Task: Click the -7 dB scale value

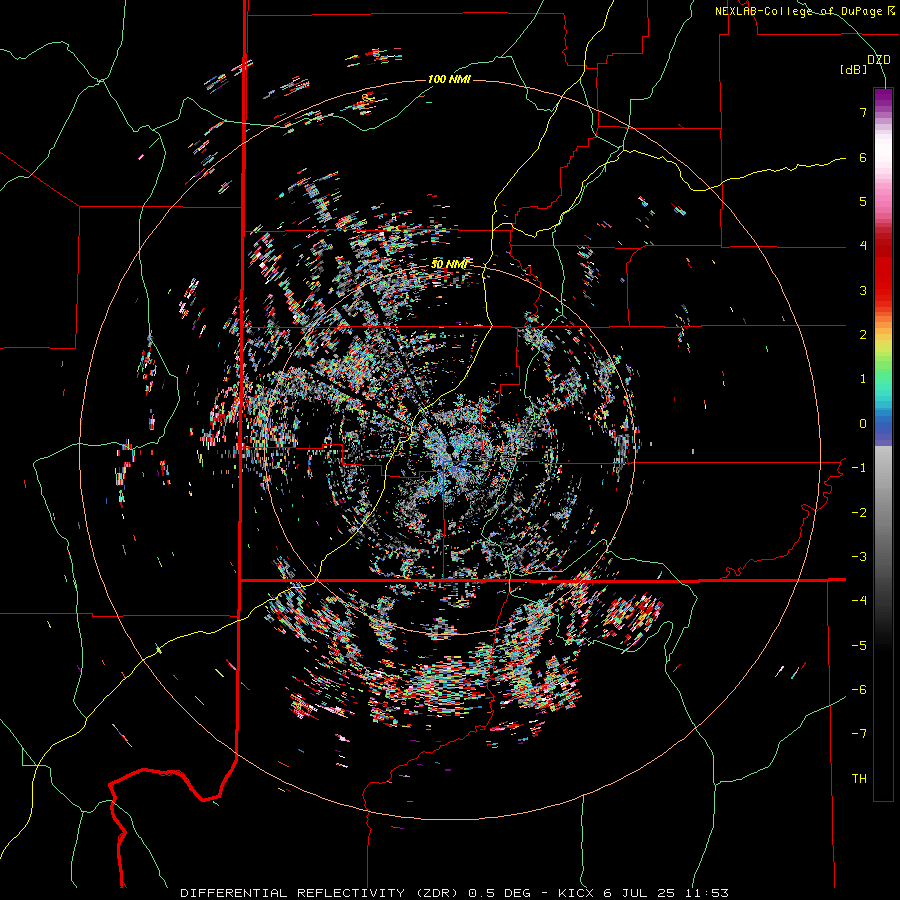Action: click(859, 734)
